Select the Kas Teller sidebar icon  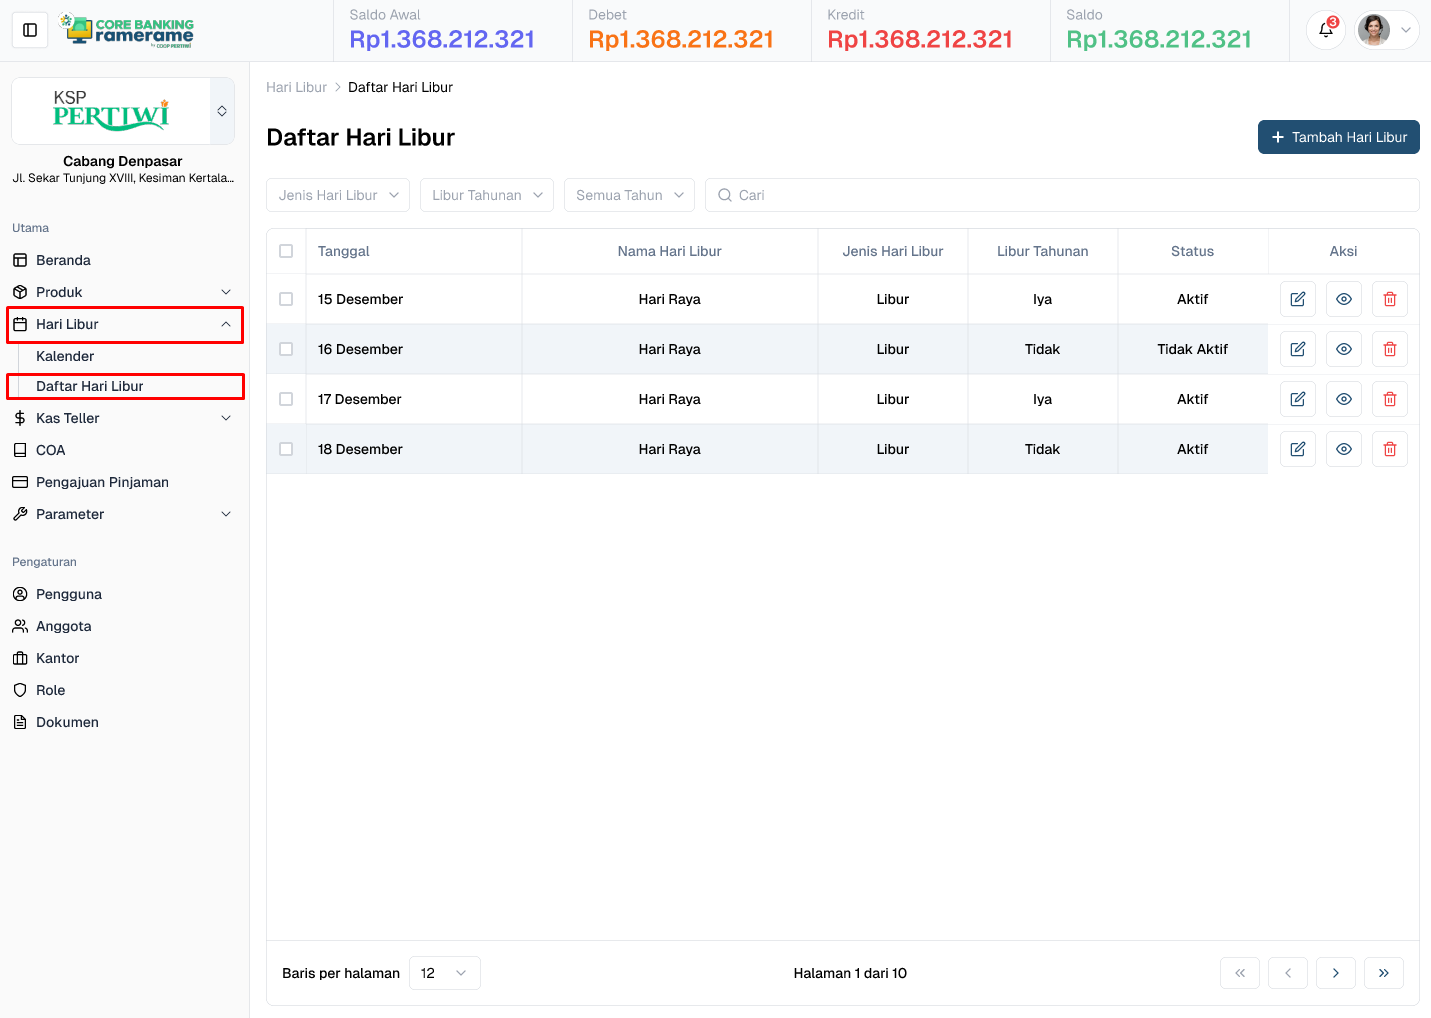point(20,418)
